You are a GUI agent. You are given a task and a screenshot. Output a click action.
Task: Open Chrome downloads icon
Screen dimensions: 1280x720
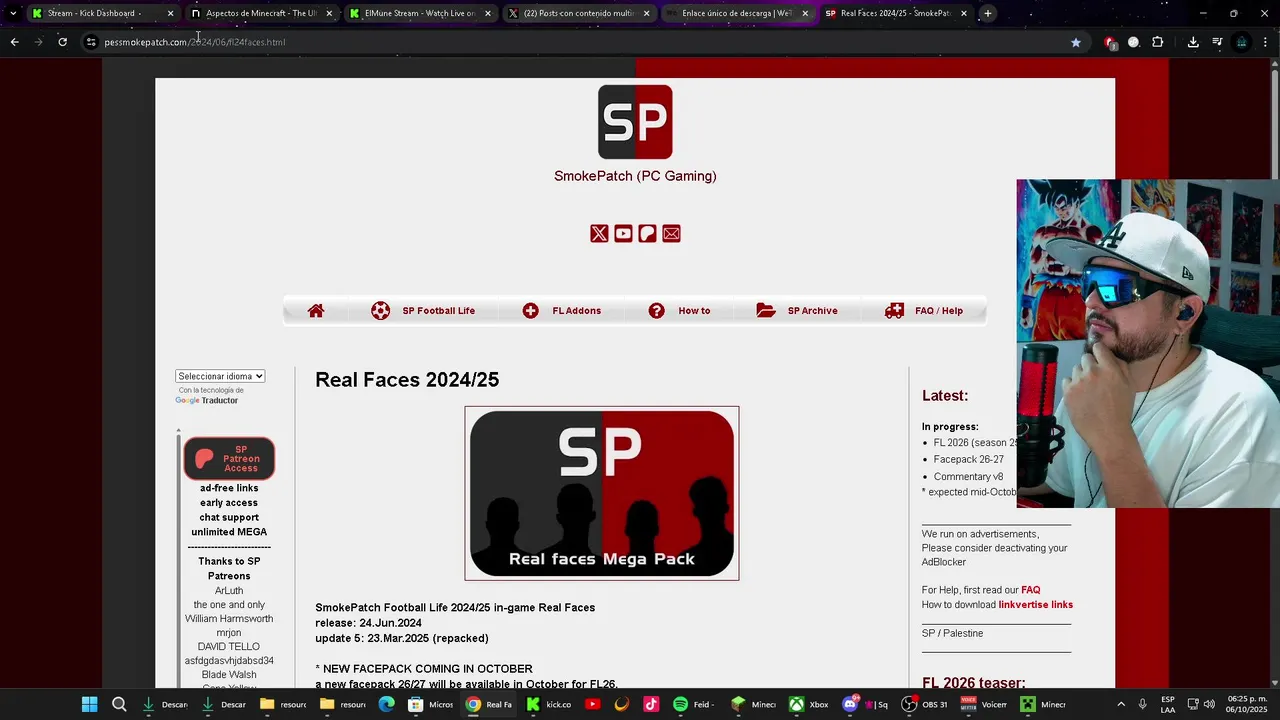(1193, 42)
